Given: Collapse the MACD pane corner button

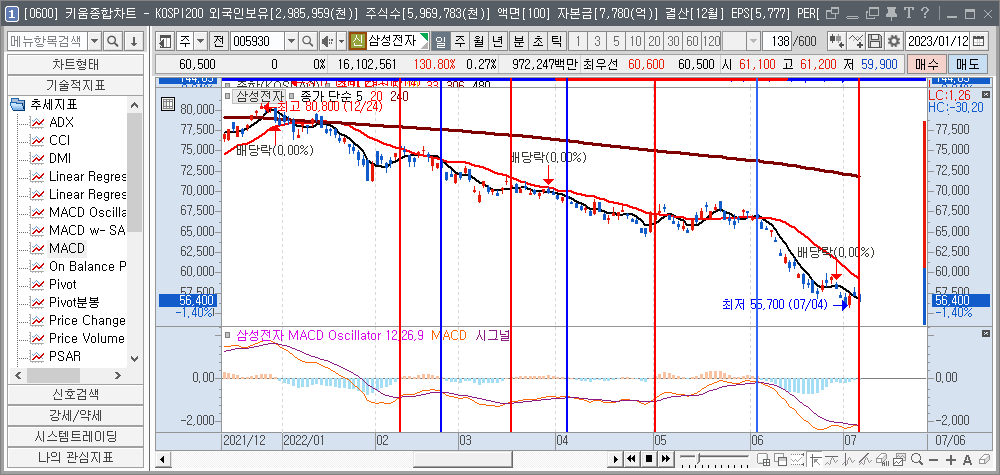Looking at the screenshot, I should click(x=987, y=333).
